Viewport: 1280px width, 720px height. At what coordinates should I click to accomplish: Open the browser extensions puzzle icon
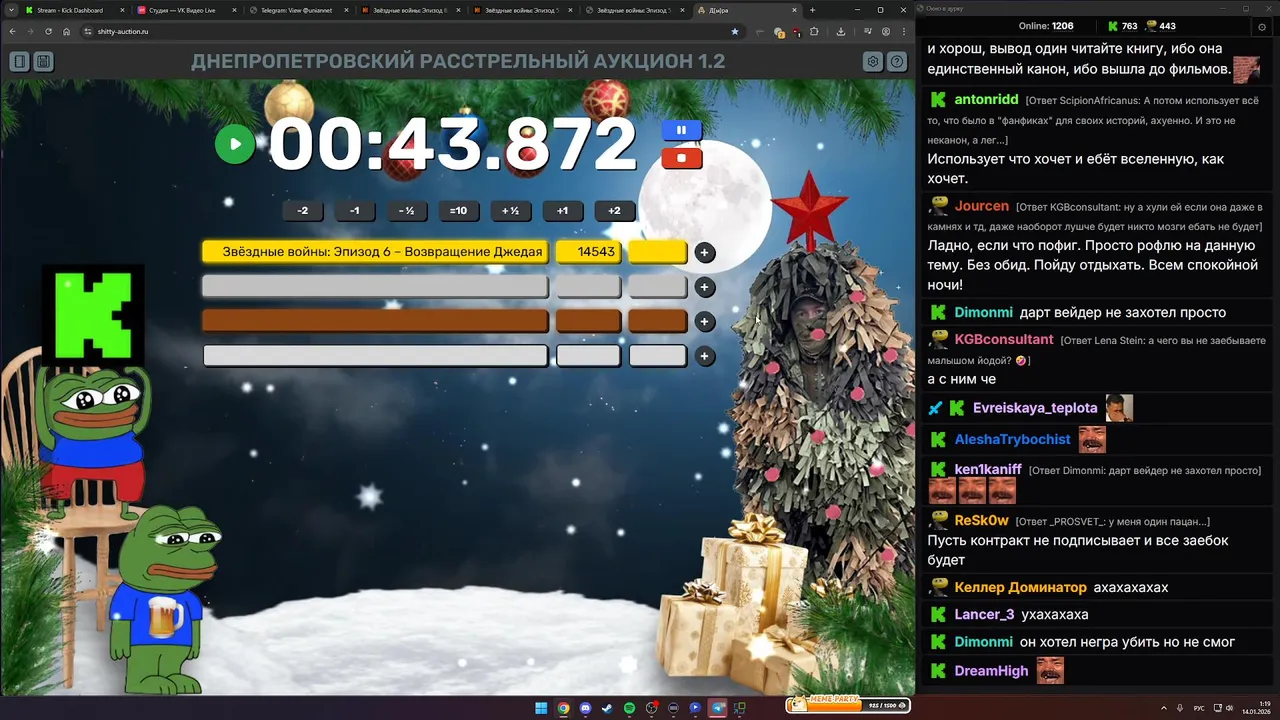[814, 31]
